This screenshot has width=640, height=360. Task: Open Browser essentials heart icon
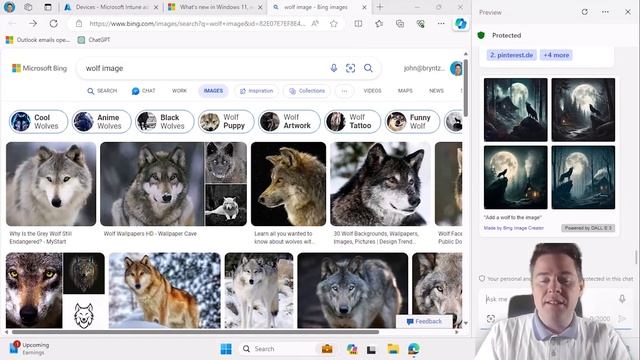point(421,24)
